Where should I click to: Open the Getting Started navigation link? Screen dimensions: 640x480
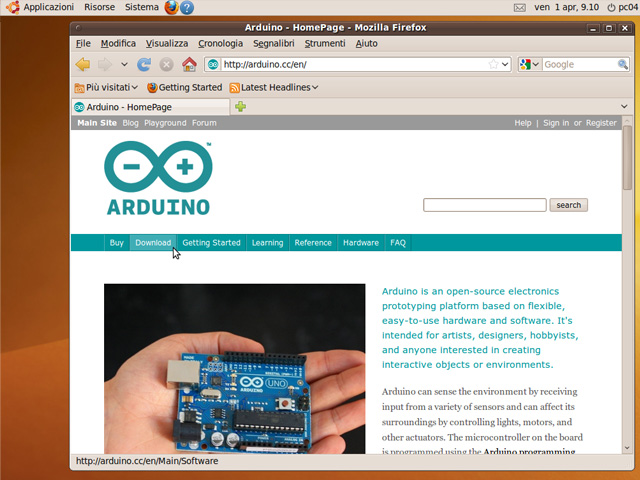pos(211,242)
